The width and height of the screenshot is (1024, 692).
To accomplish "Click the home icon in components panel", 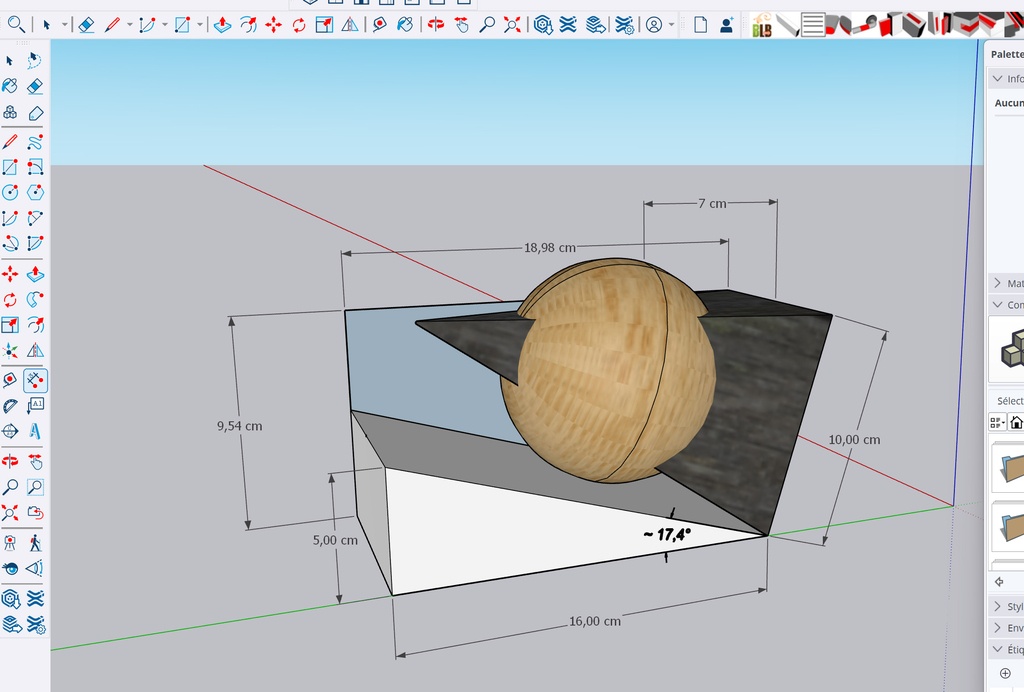I will coord(1016,424).
